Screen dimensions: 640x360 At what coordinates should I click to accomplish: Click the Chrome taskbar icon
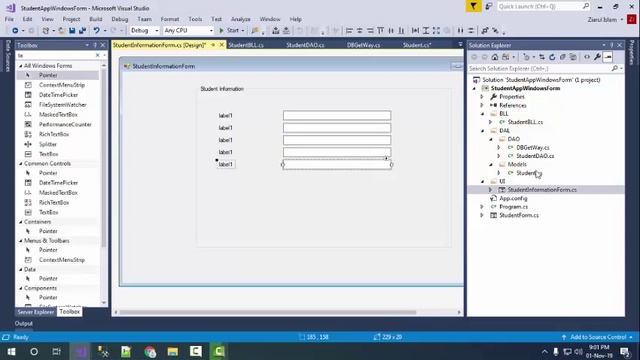tap(150, 351)
